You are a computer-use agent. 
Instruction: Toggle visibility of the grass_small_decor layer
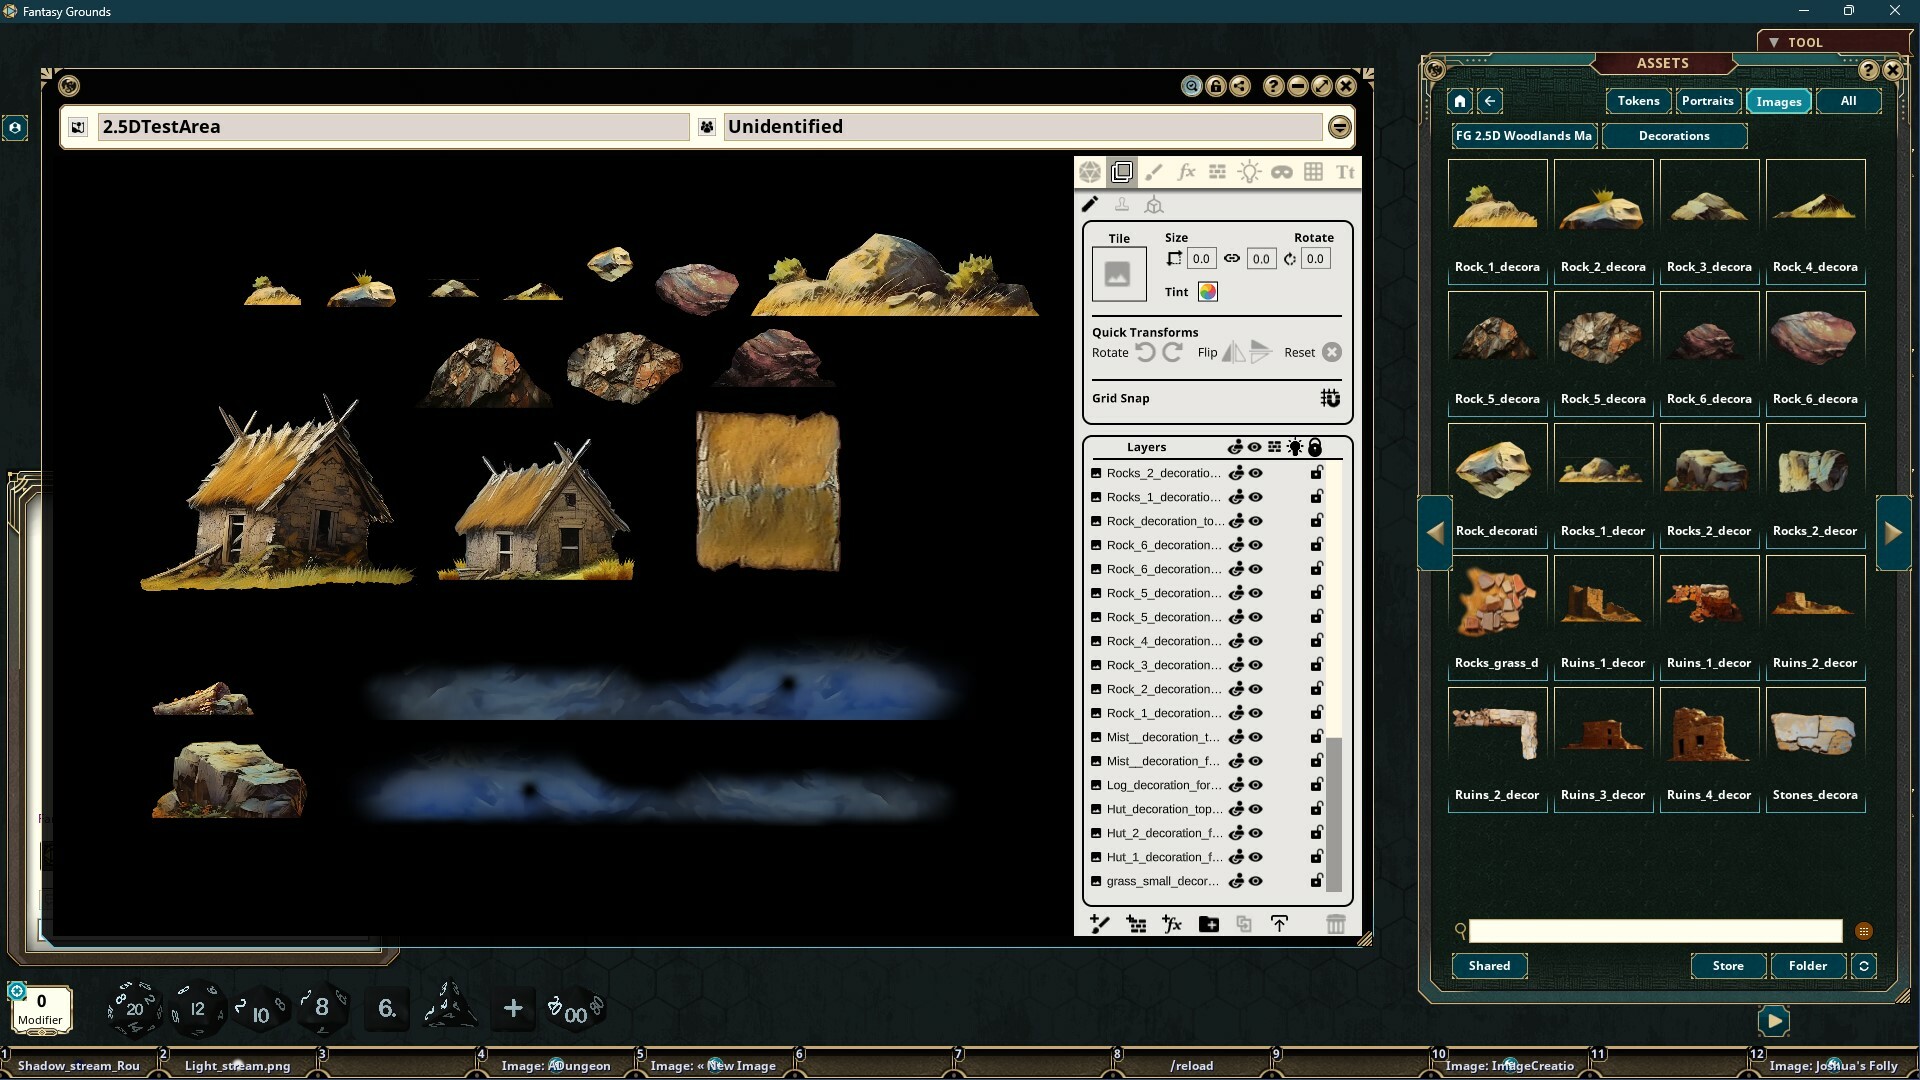point(1254,881)
